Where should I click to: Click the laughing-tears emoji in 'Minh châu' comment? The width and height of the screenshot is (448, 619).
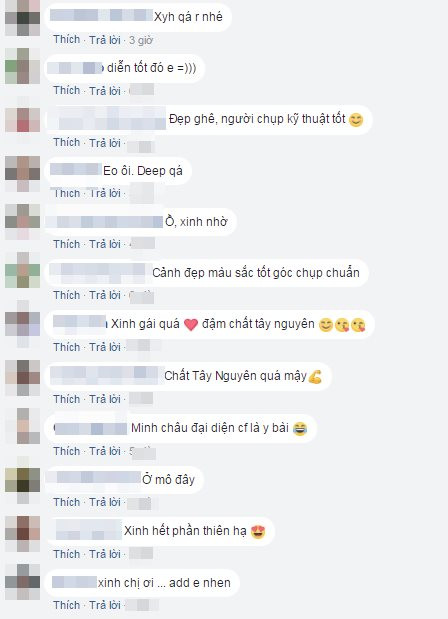click(300, 429)
